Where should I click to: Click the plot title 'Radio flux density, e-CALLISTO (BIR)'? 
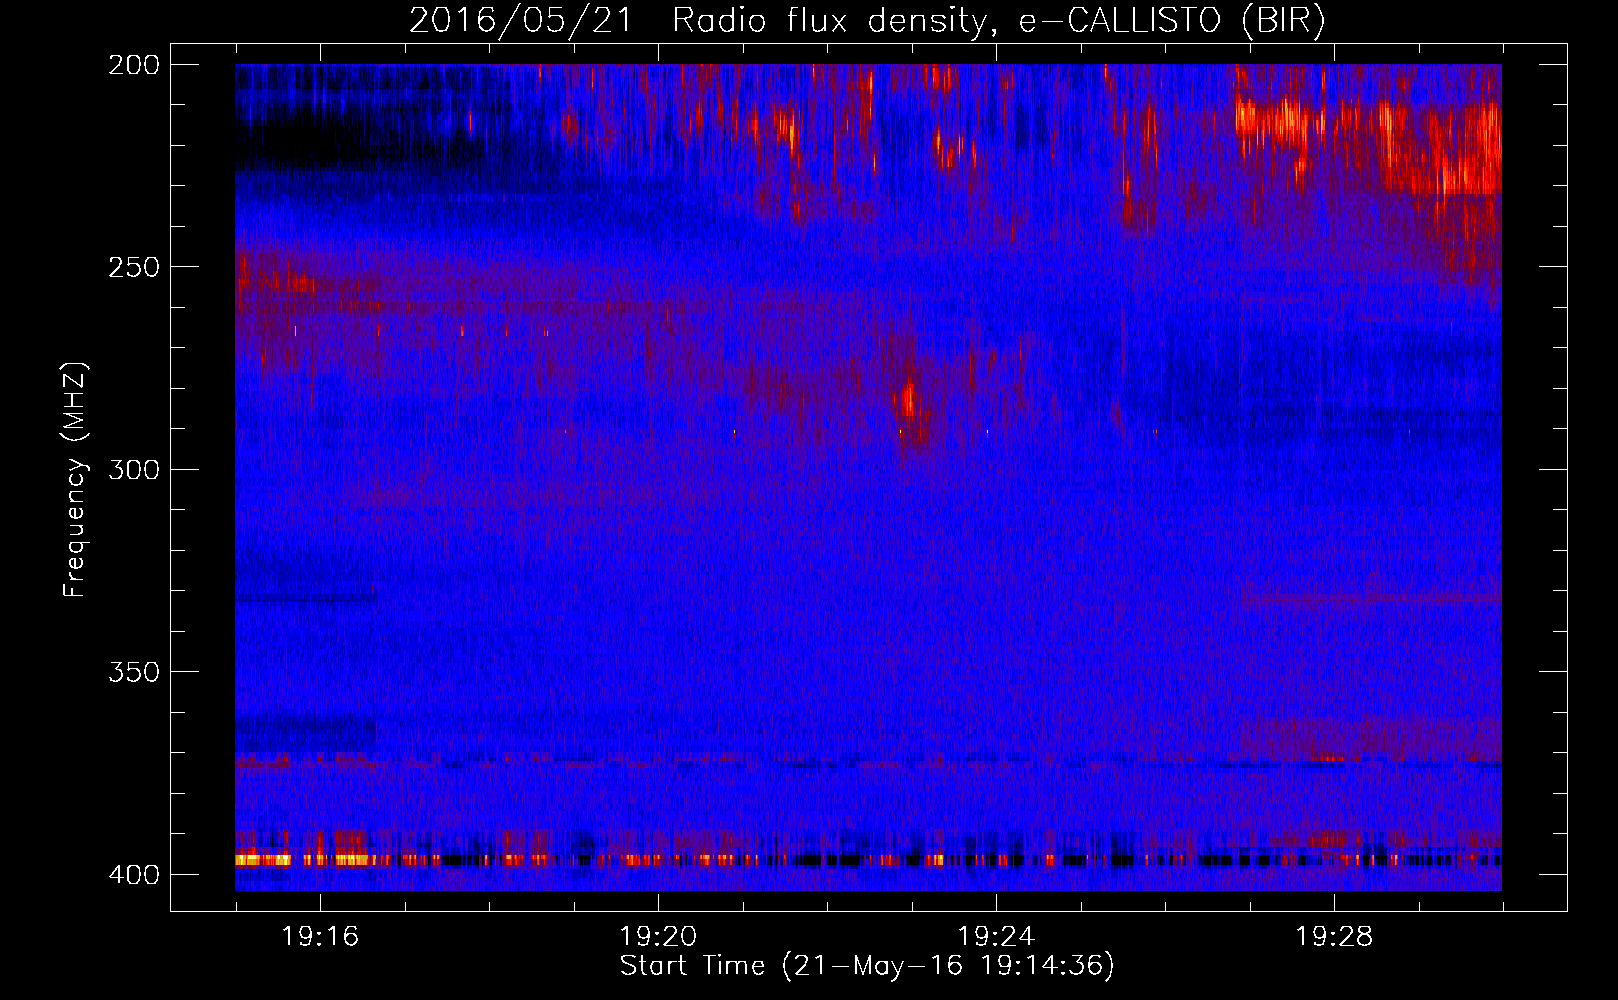(998, 21)
